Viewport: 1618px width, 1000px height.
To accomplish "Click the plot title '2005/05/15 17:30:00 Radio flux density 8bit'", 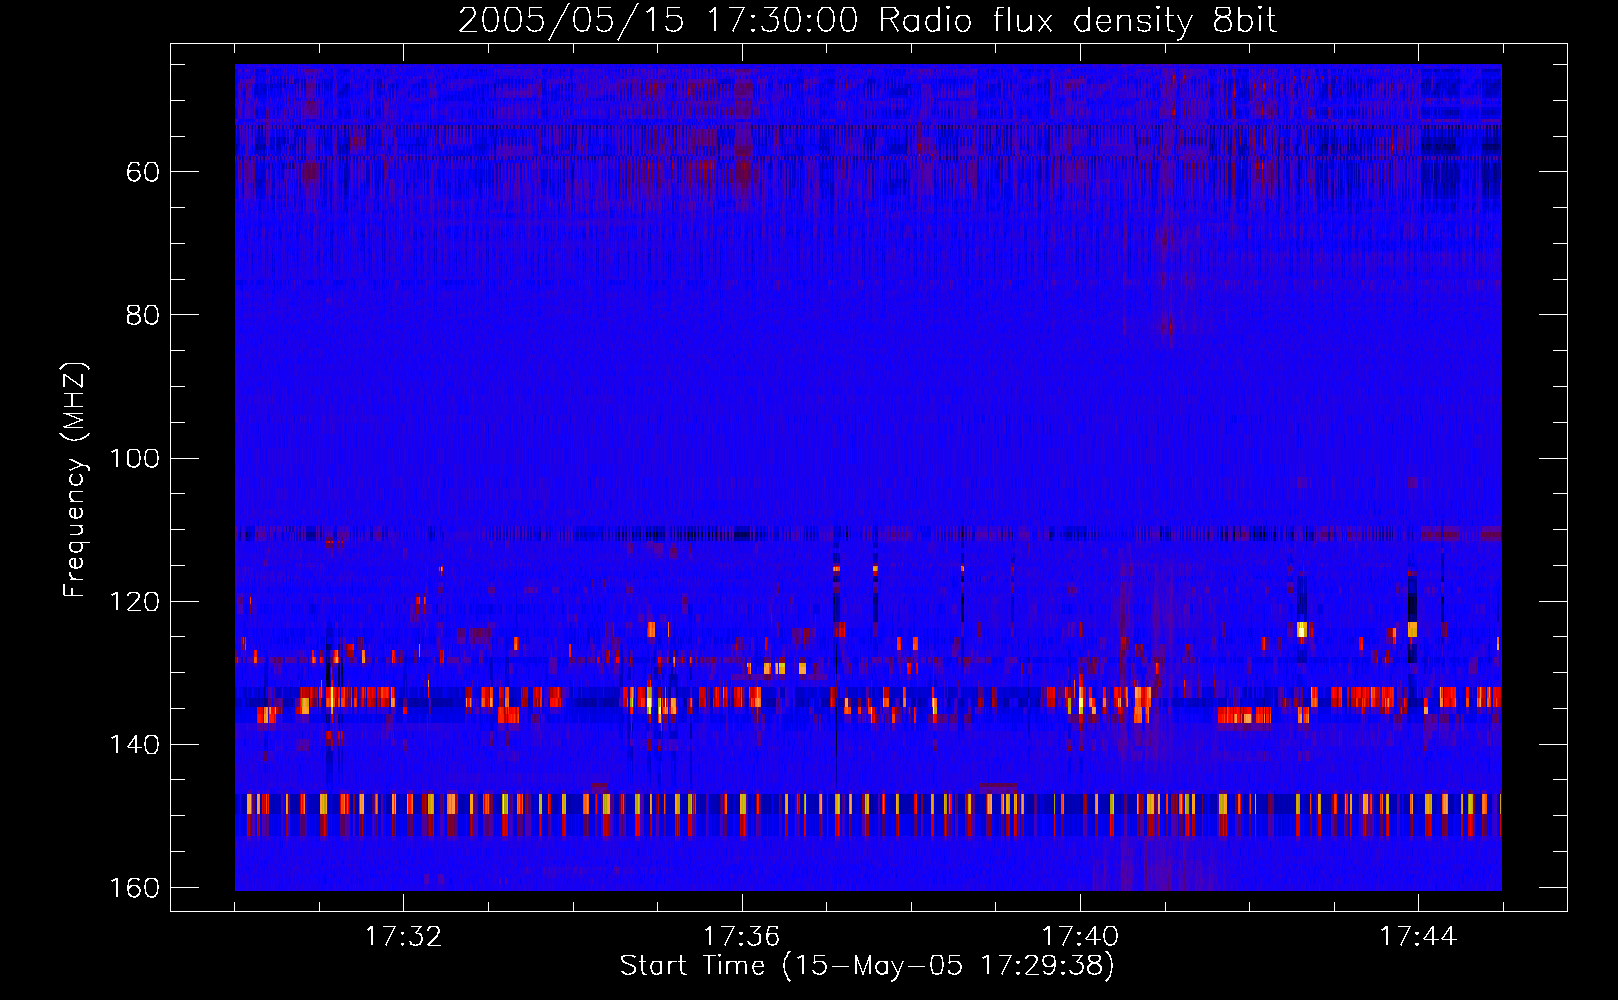I will (x=867, y=21).
